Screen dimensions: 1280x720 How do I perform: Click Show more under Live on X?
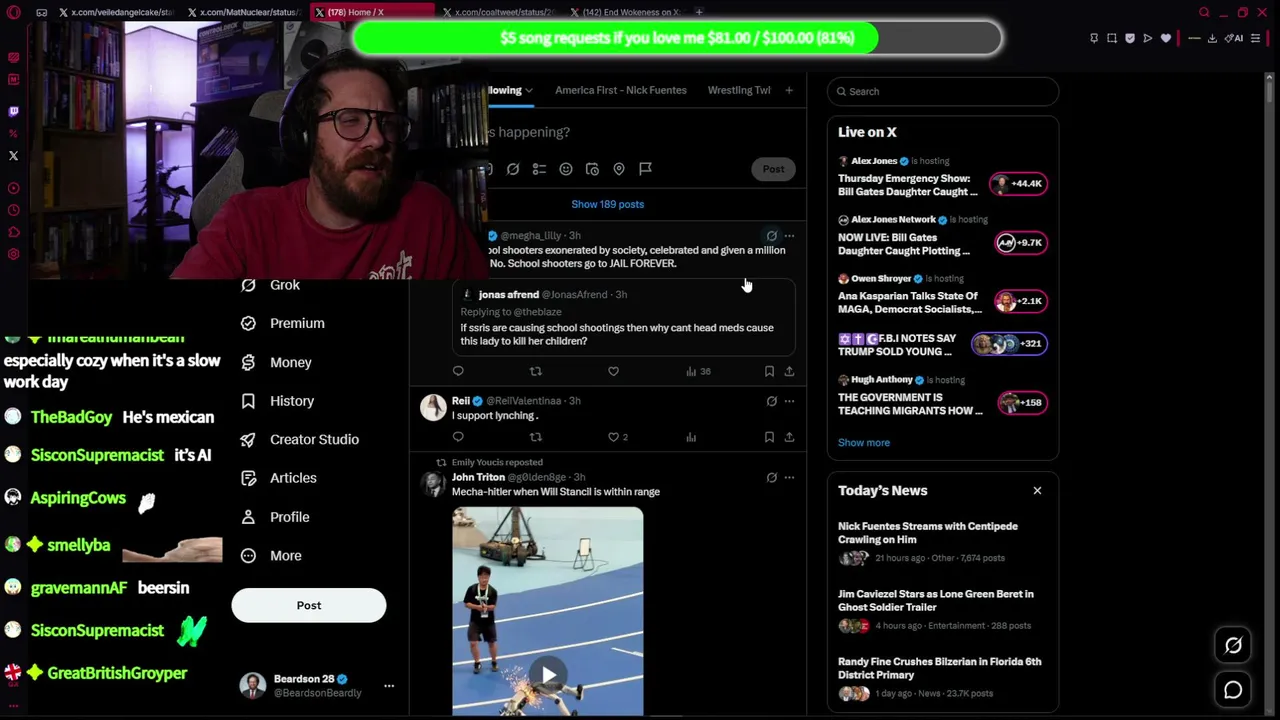[x=864, y=442]
